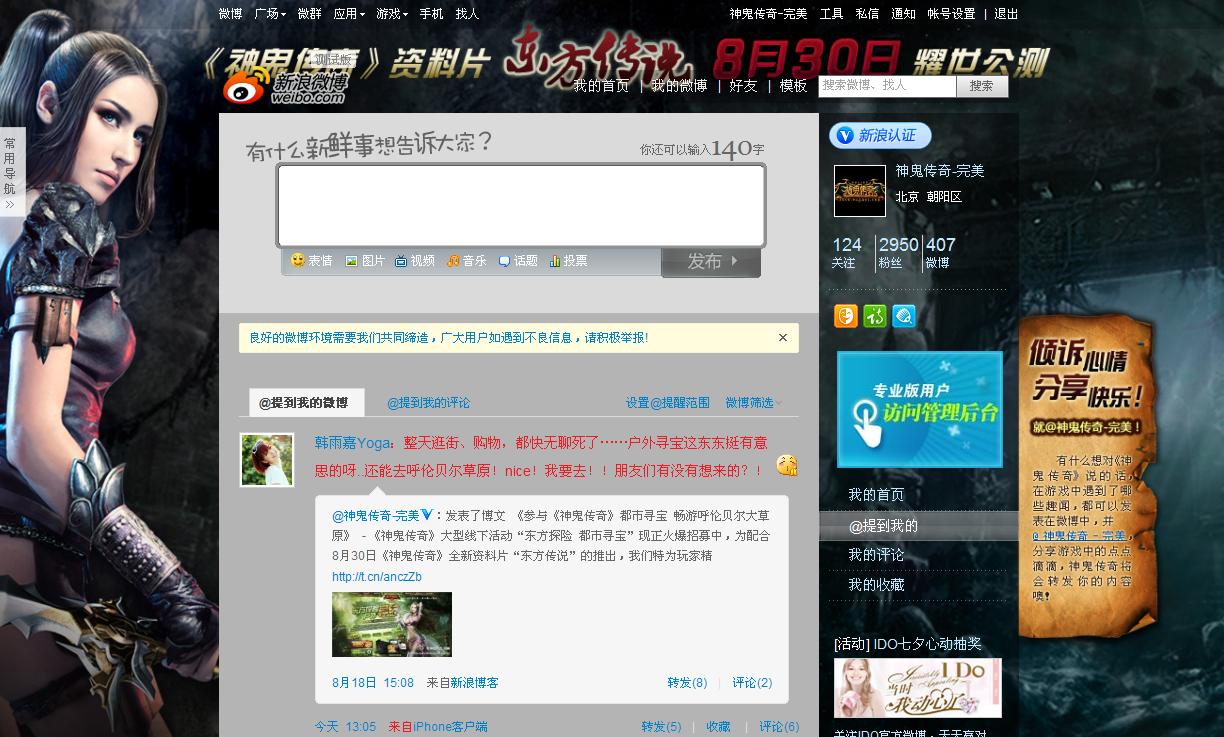Open the 应用 dropdown in top bar
Image resolution: width=1224 pixels, height=737 pixels.
click(349, 14)
